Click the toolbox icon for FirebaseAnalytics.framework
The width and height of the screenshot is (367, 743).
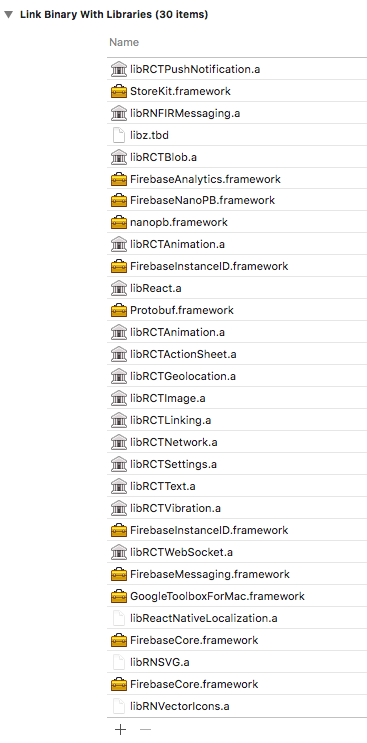coord(118,180)
